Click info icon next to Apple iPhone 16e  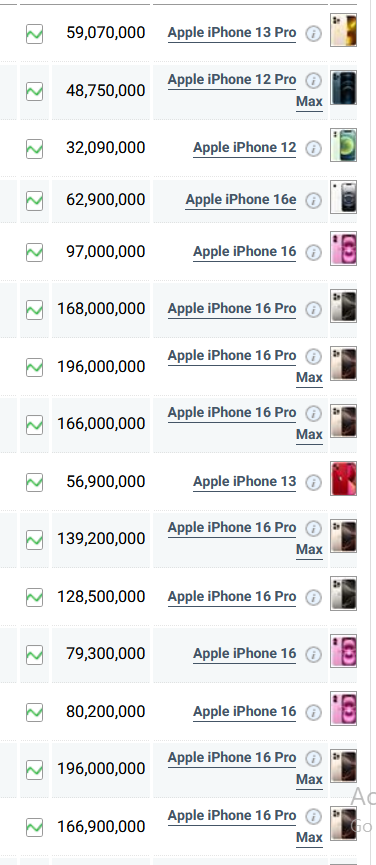(x=313, y=200)
